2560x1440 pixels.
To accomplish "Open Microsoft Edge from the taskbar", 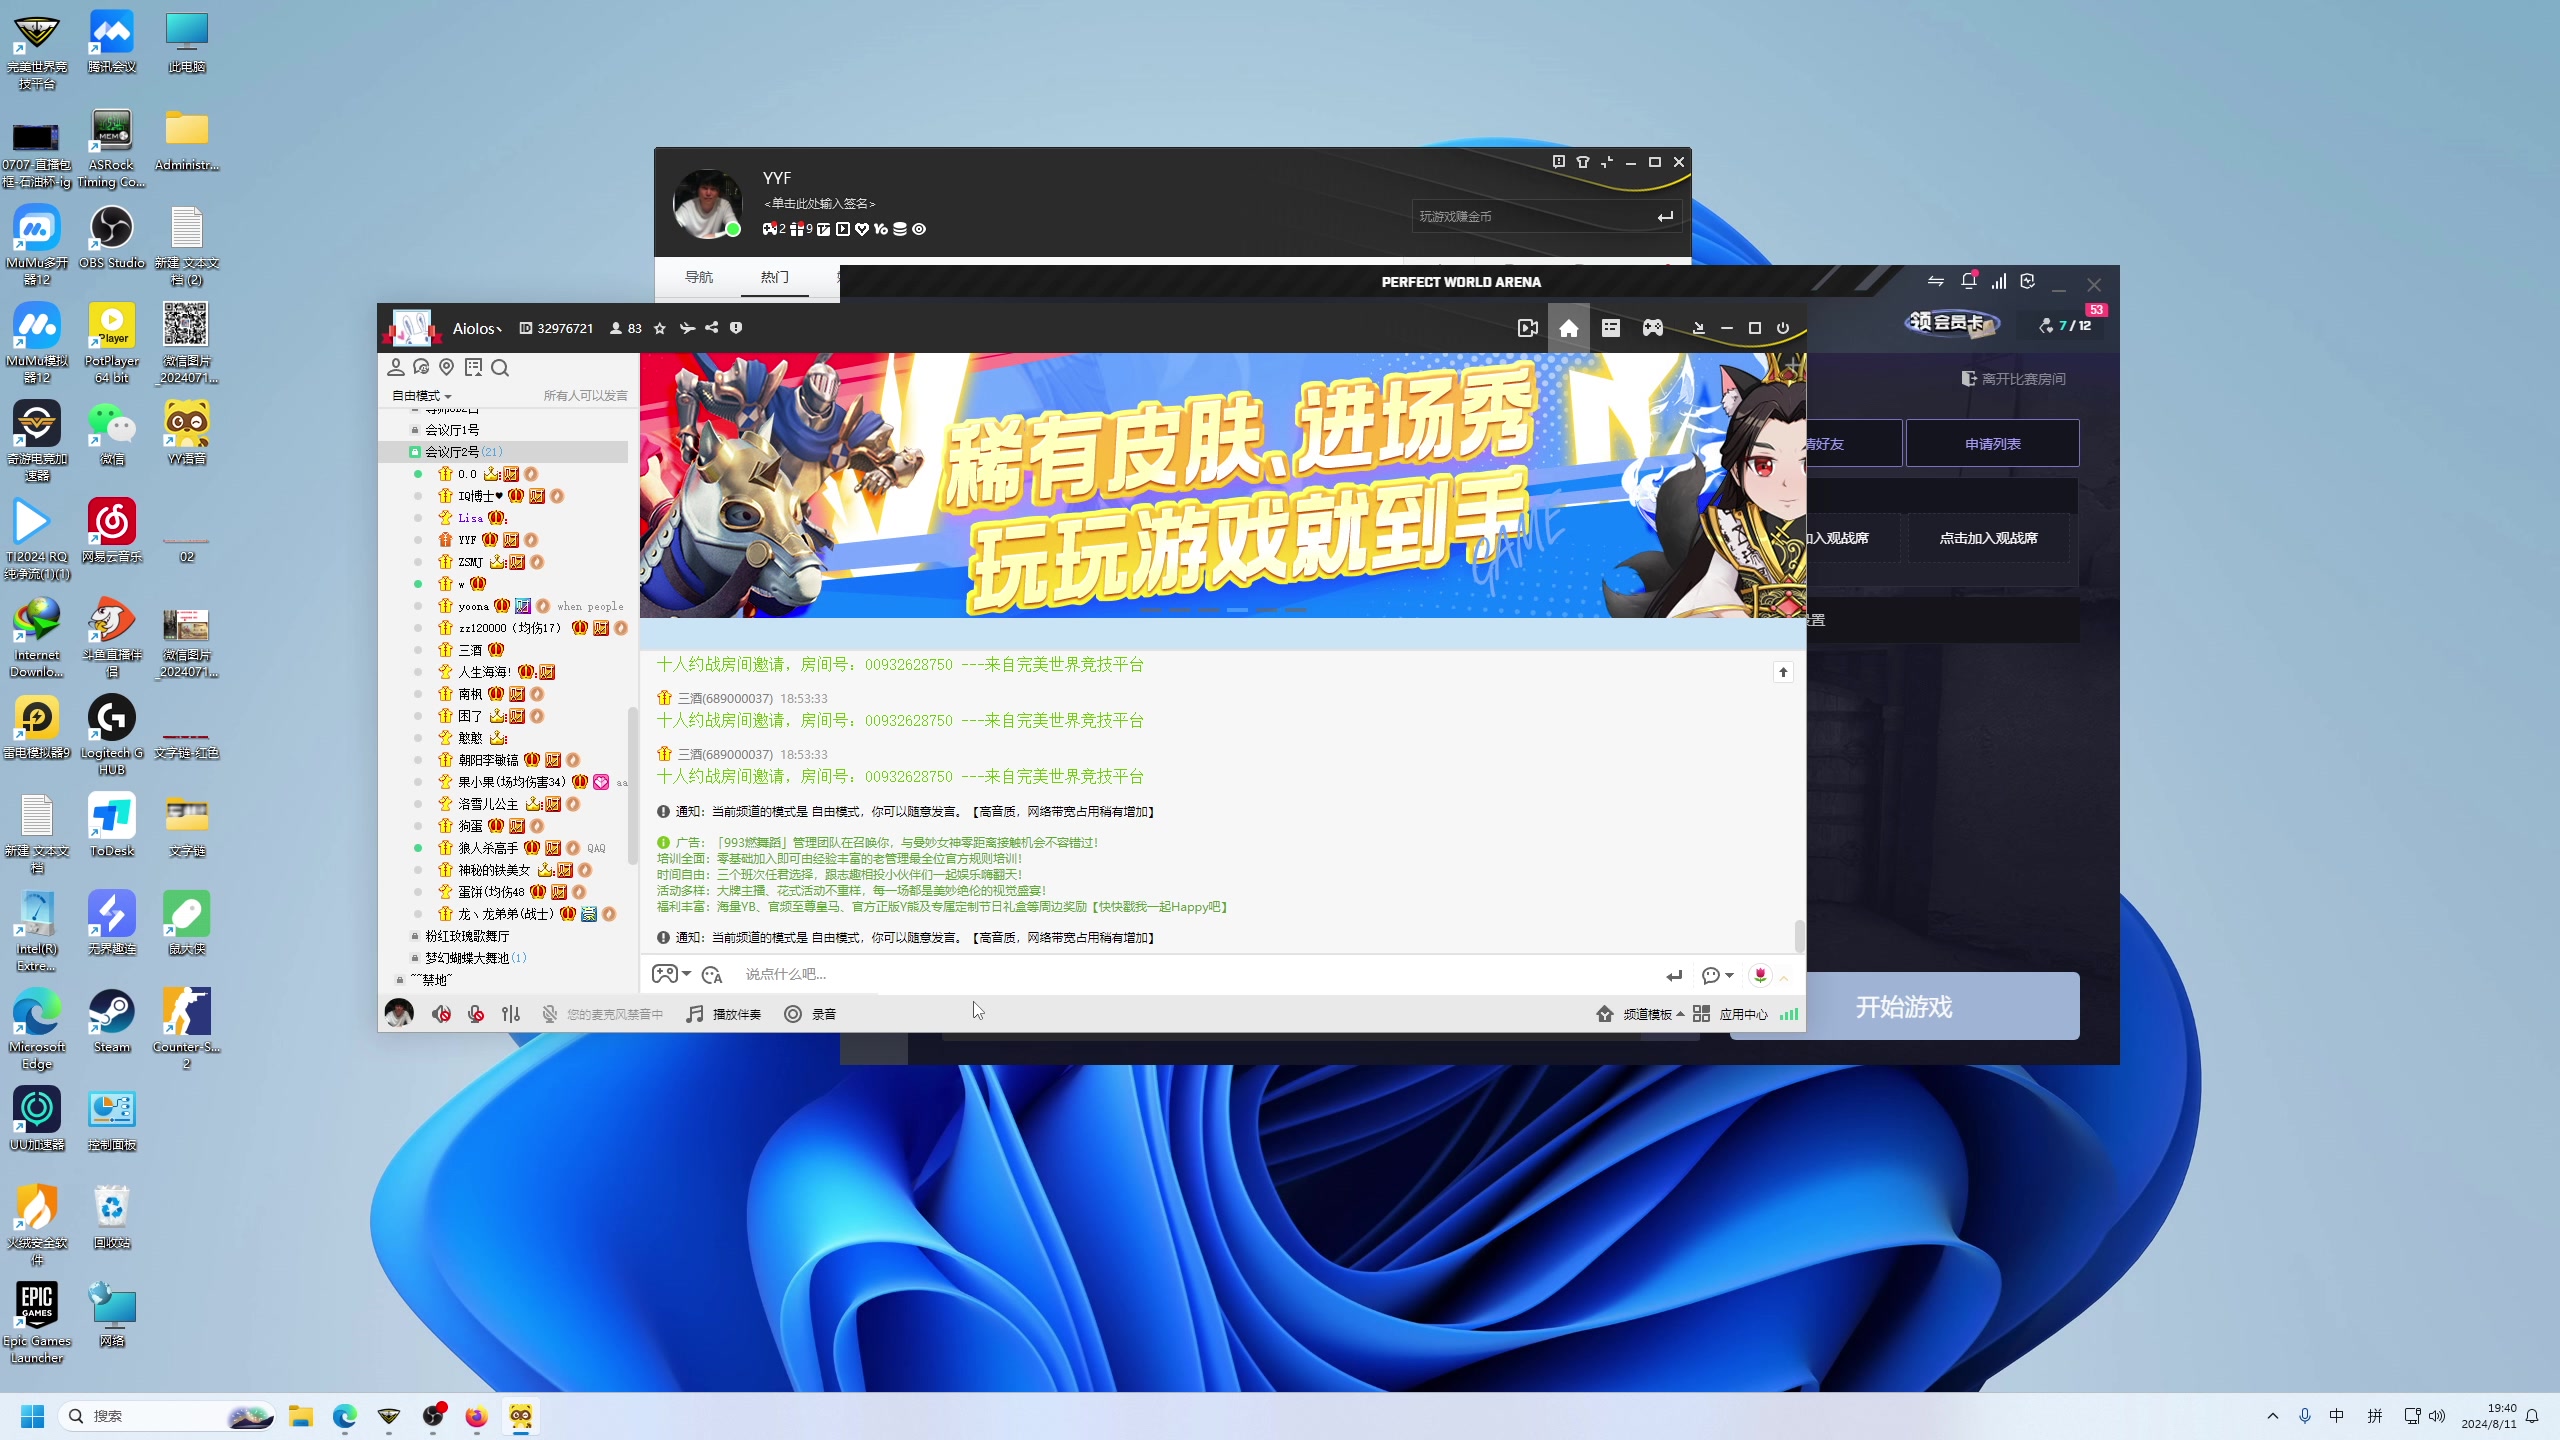I will [345, 1416].
